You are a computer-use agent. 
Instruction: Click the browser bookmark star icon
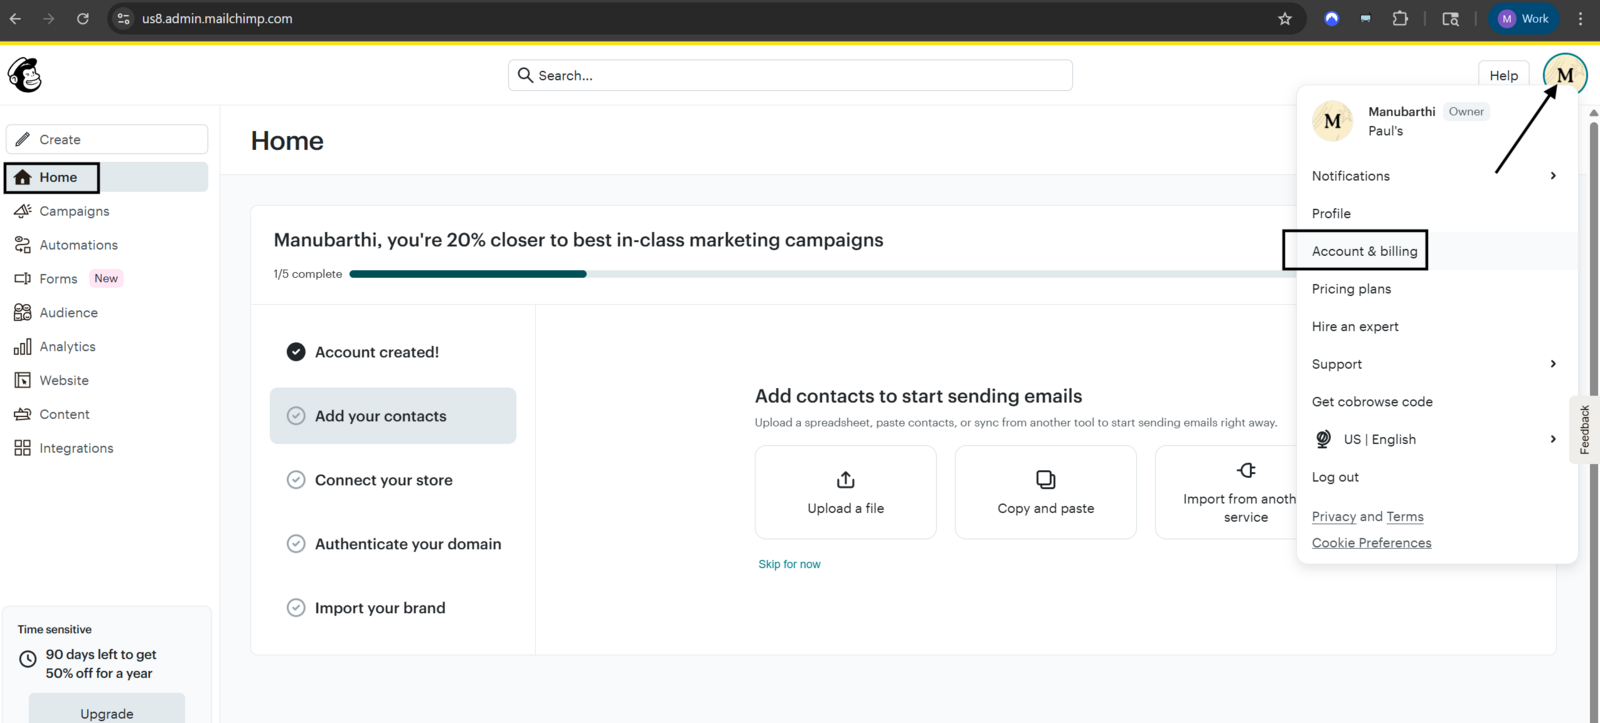point(1285,19)
